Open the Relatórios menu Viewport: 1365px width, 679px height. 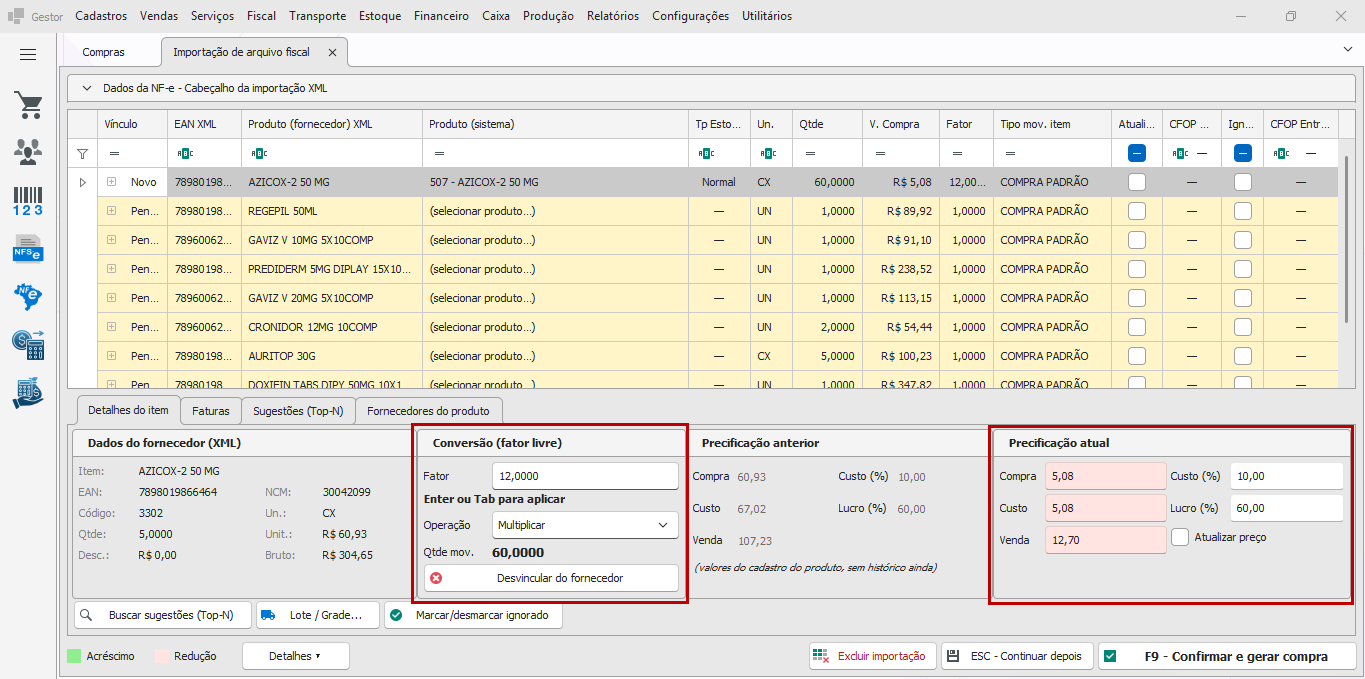coord(613,16)
